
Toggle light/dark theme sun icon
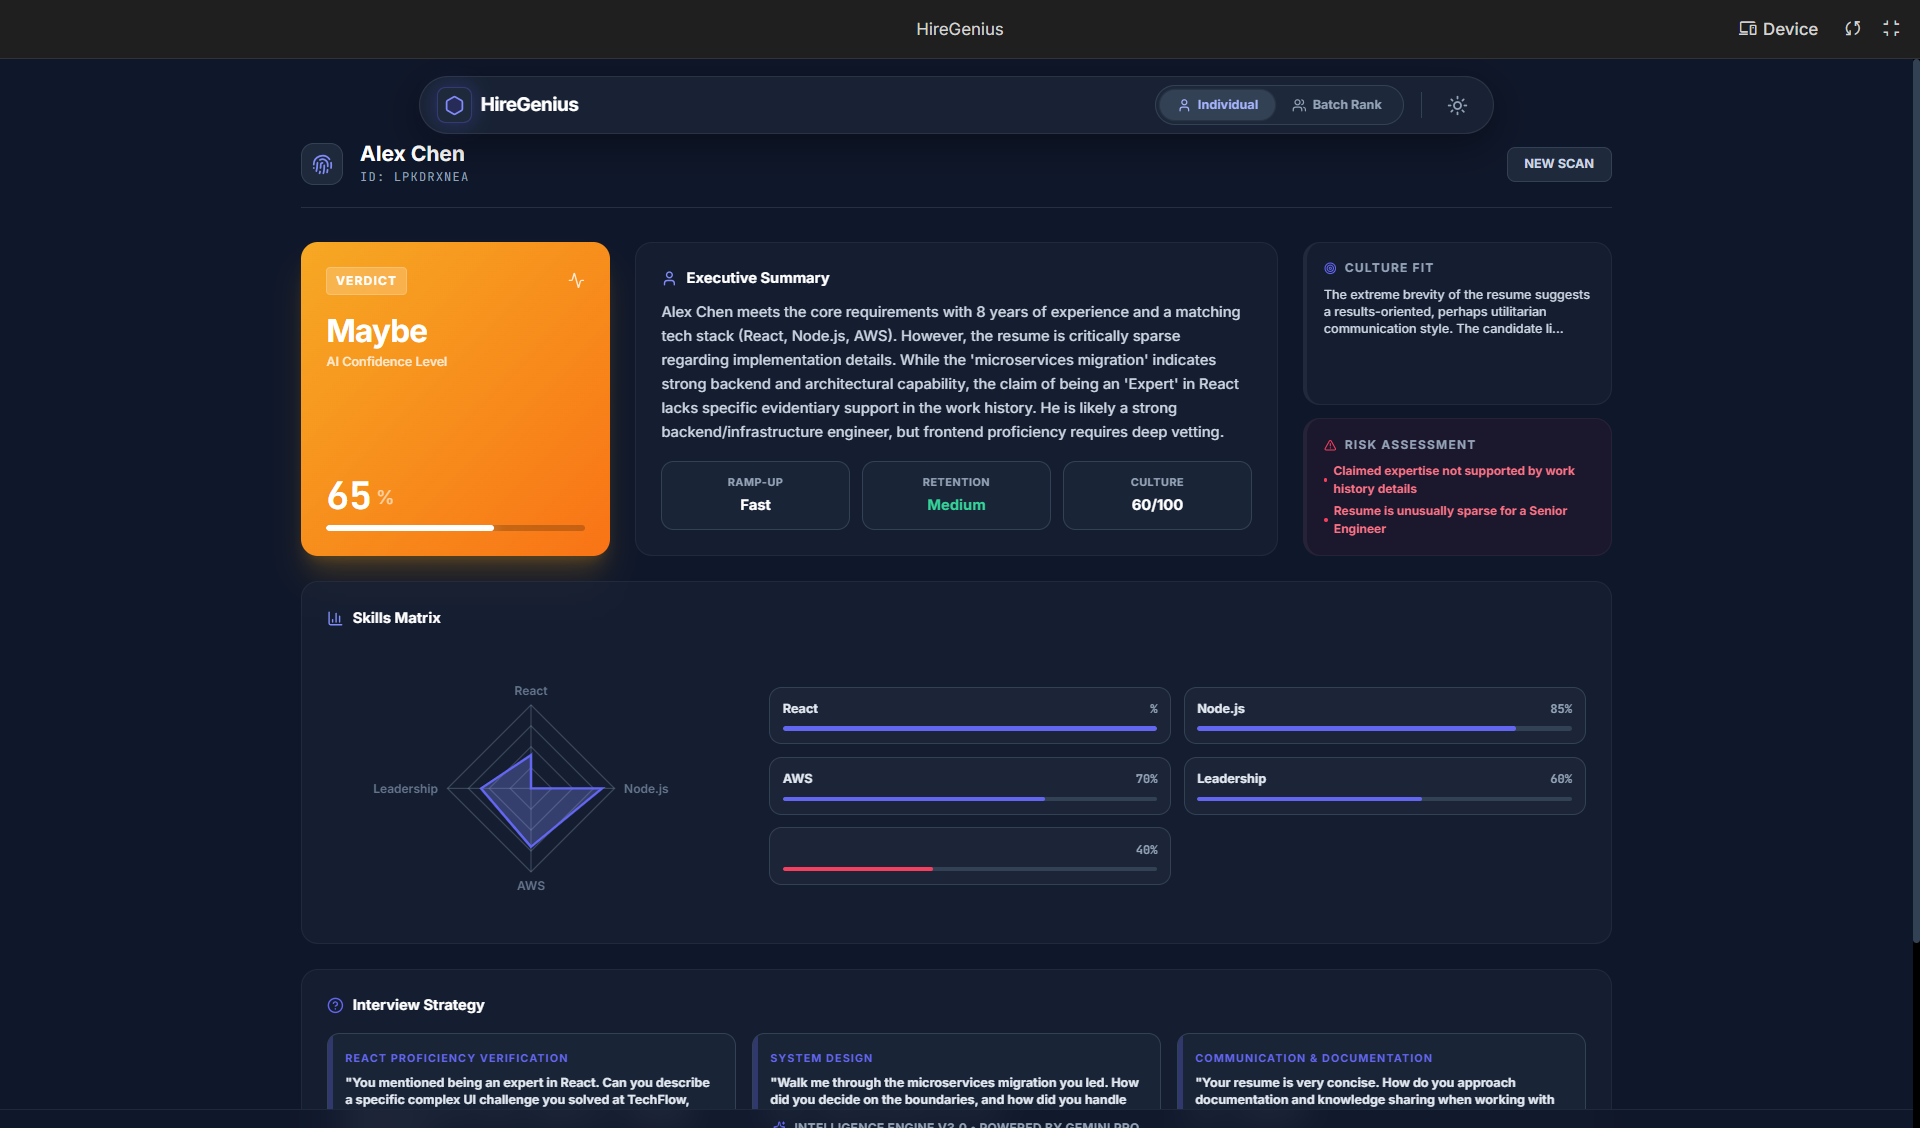(1457, 105)
